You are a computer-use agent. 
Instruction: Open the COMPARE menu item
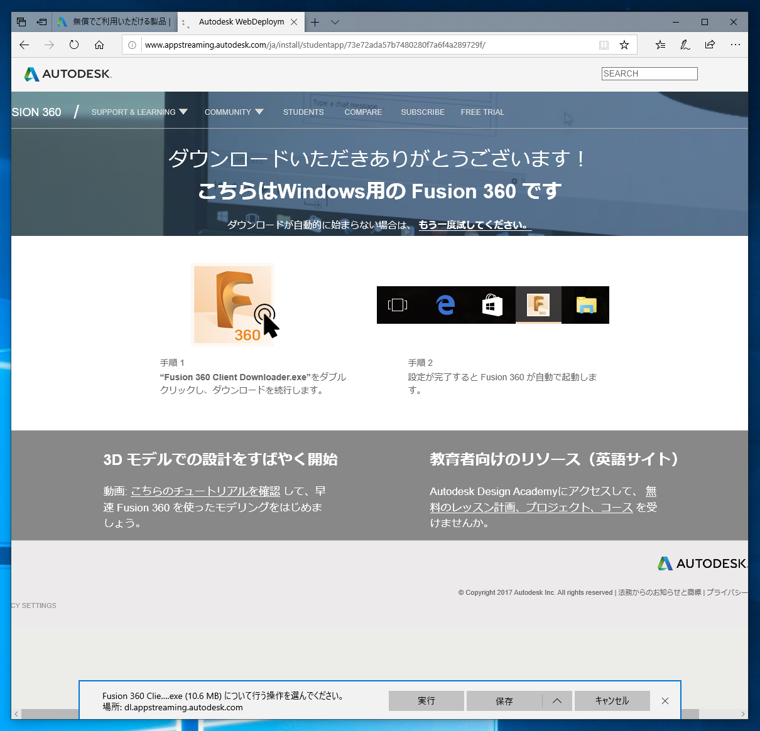(x=363, y=112)
